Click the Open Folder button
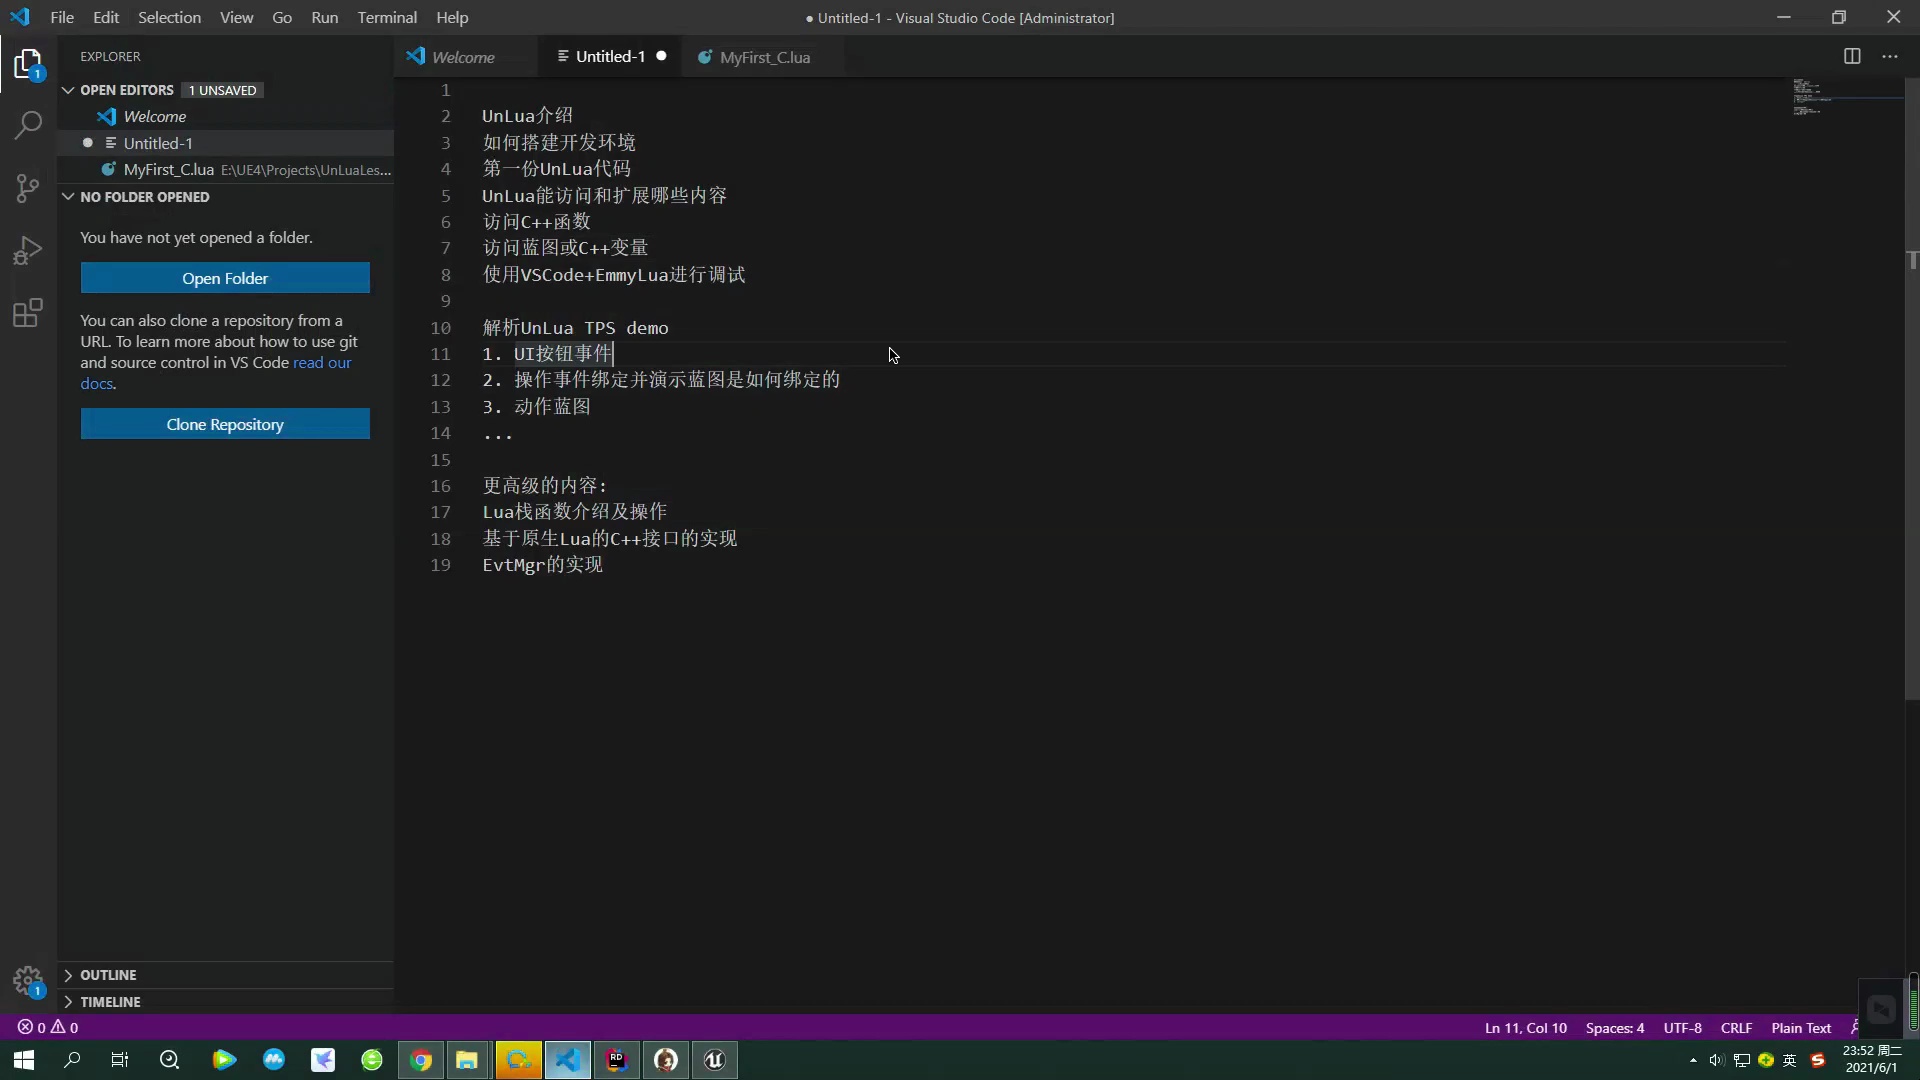Image resolution: width=1920 pixels, height=1080 pixels. pyautogui.click(x=225, y=278)
